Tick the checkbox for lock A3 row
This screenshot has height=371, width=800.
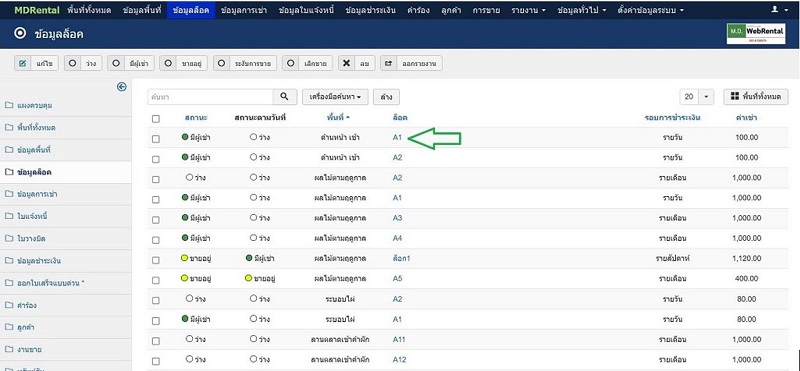click(x=156, y=219)
